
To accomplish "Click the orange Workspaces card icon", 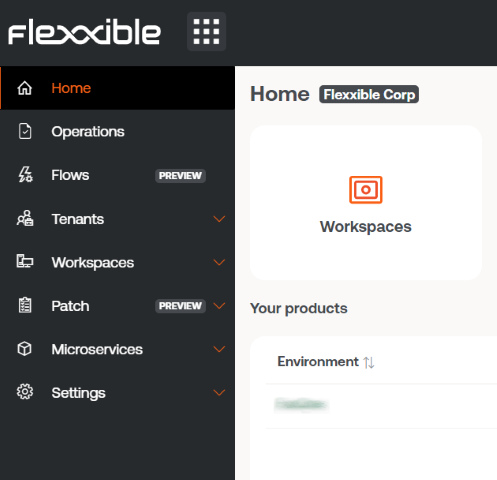I will [x=366, y=190].
